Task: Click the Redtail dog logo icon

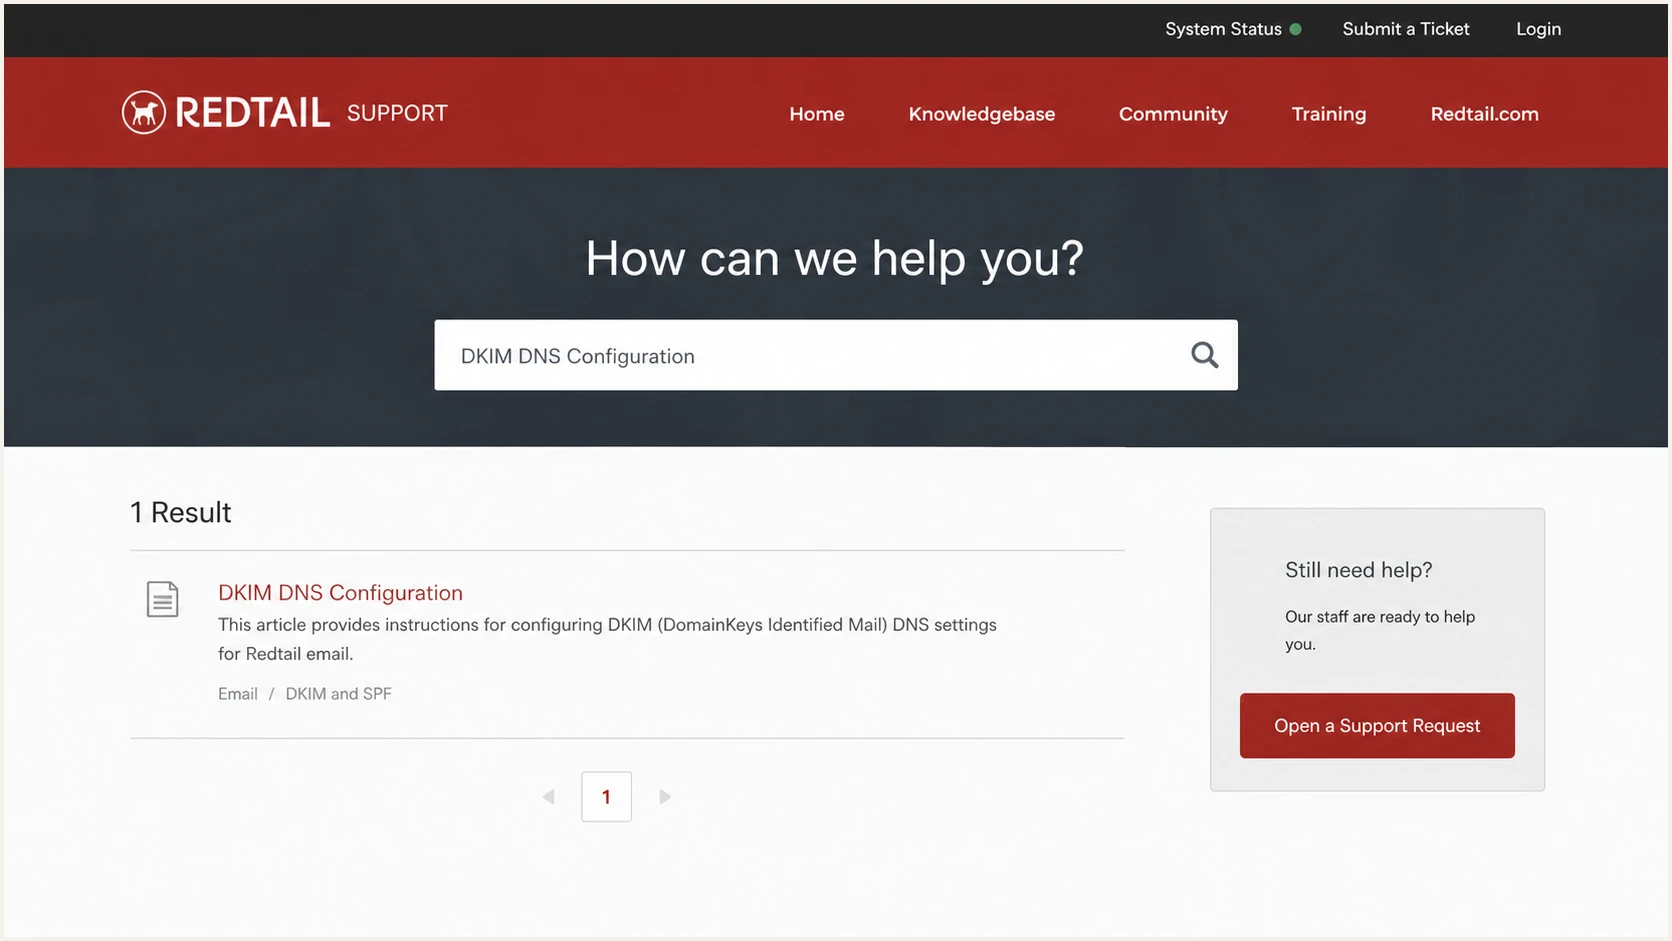Action: coord(144,112)
